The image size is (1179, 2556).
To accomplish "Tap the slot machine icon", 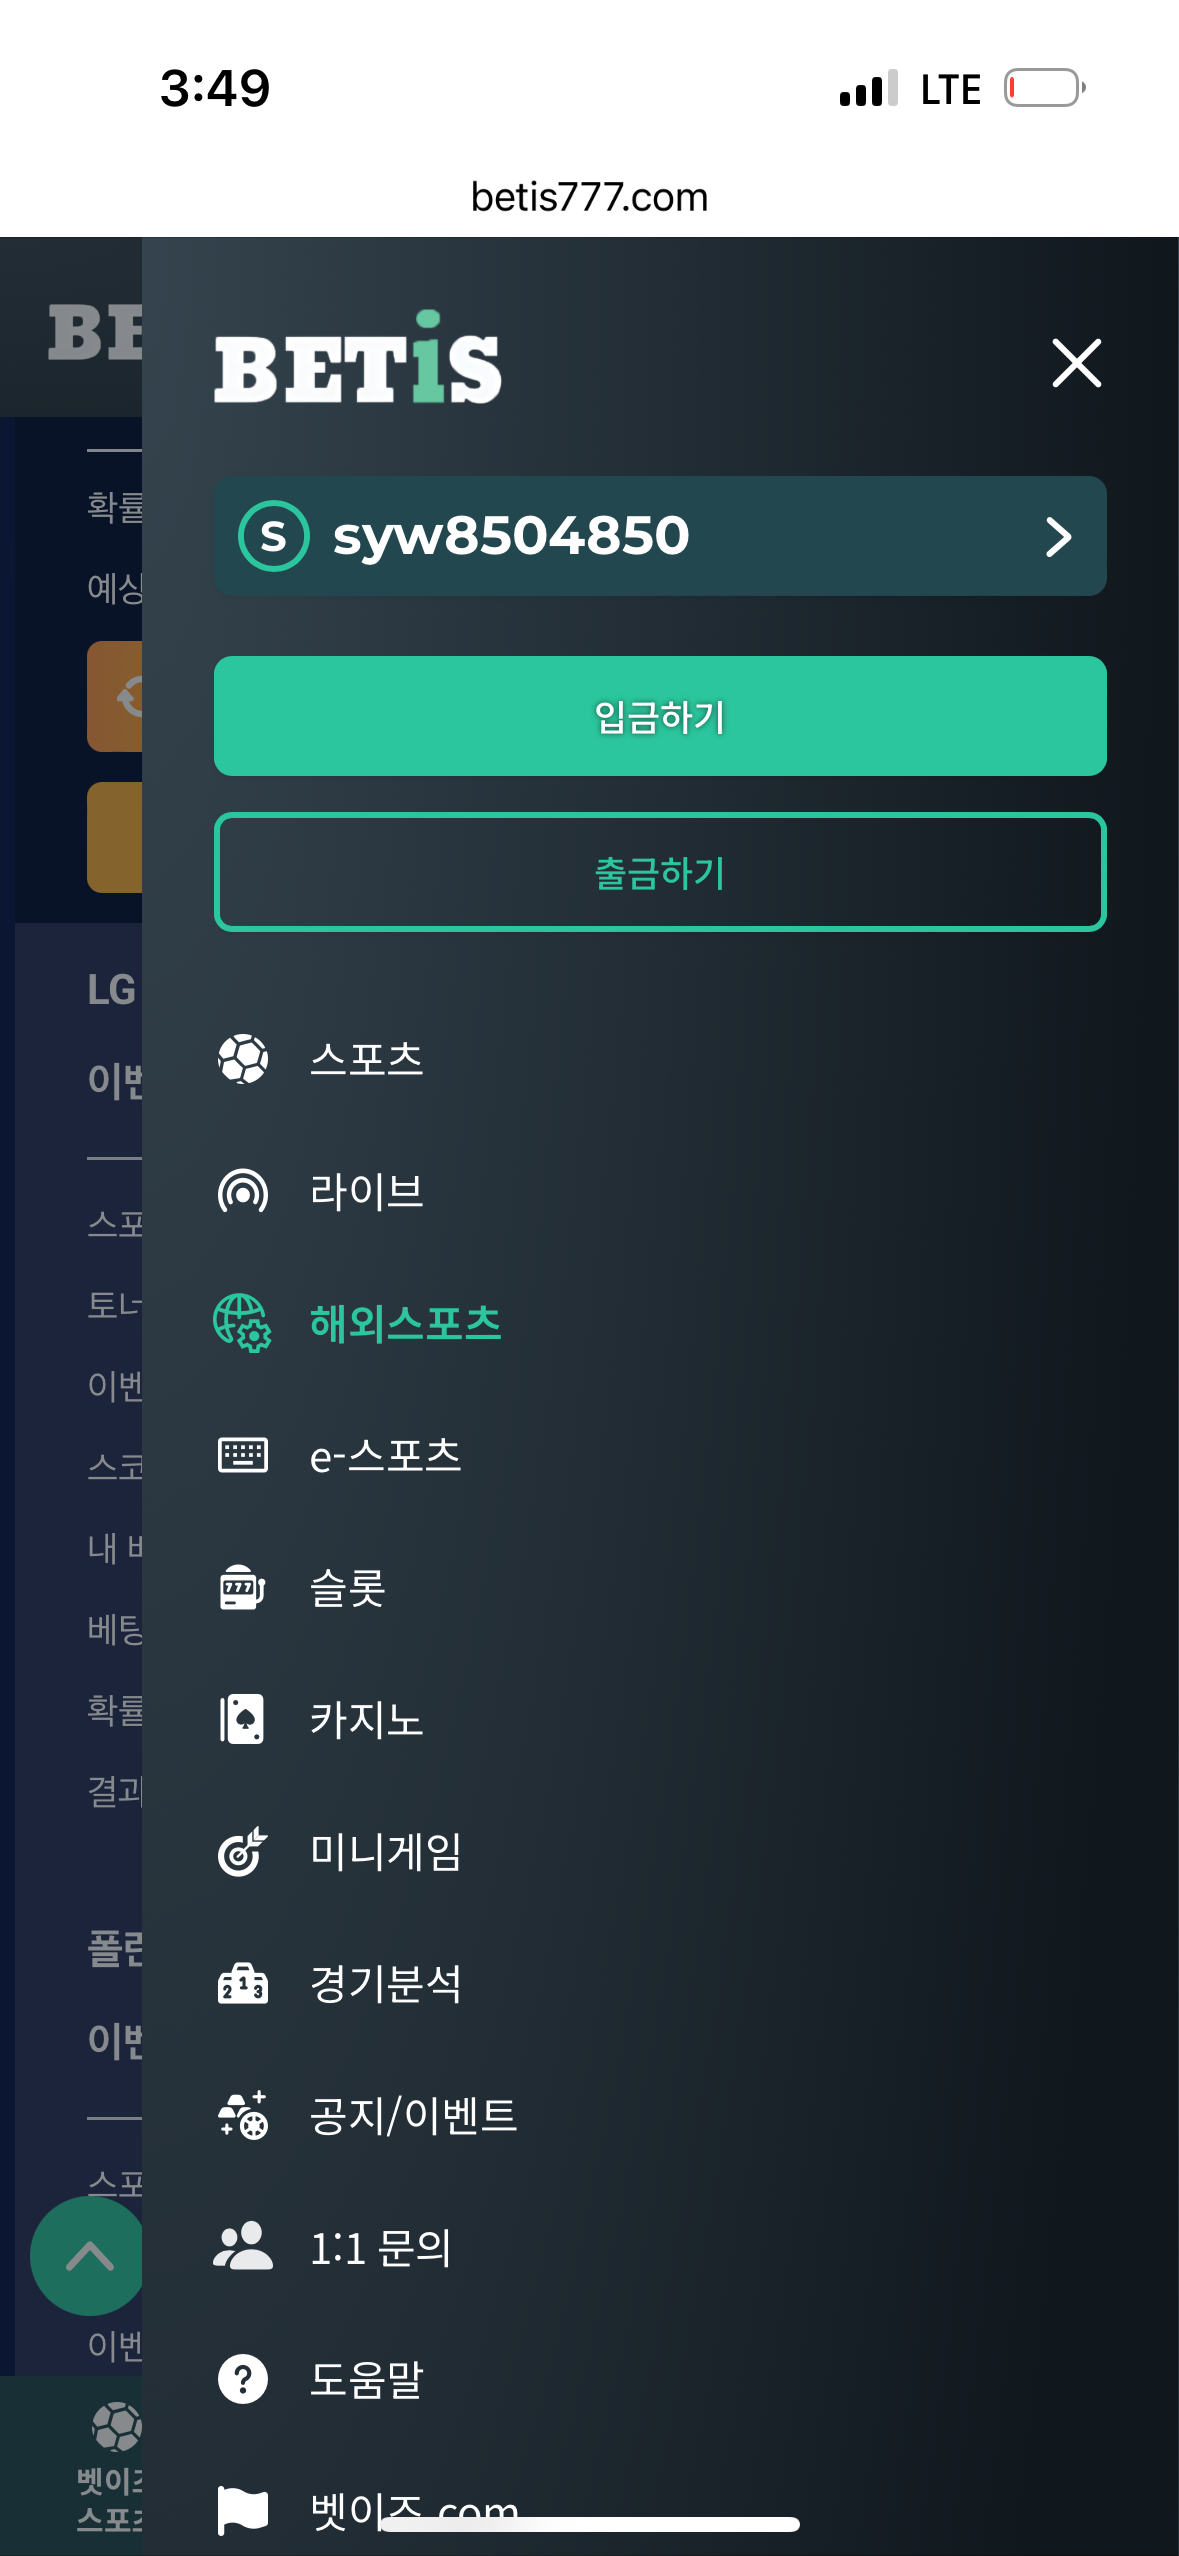I will pos(243,1587).
